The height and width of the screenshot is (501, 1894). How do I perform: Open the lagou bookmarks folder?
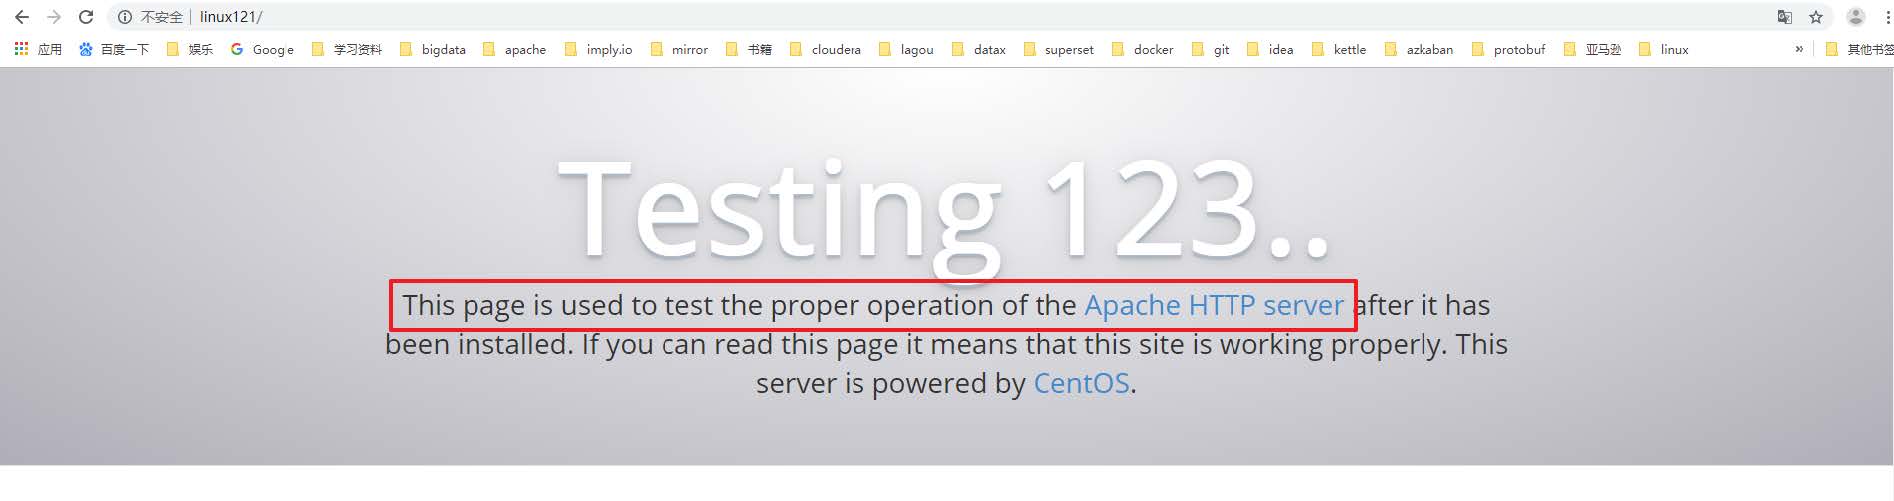[906, 49]
